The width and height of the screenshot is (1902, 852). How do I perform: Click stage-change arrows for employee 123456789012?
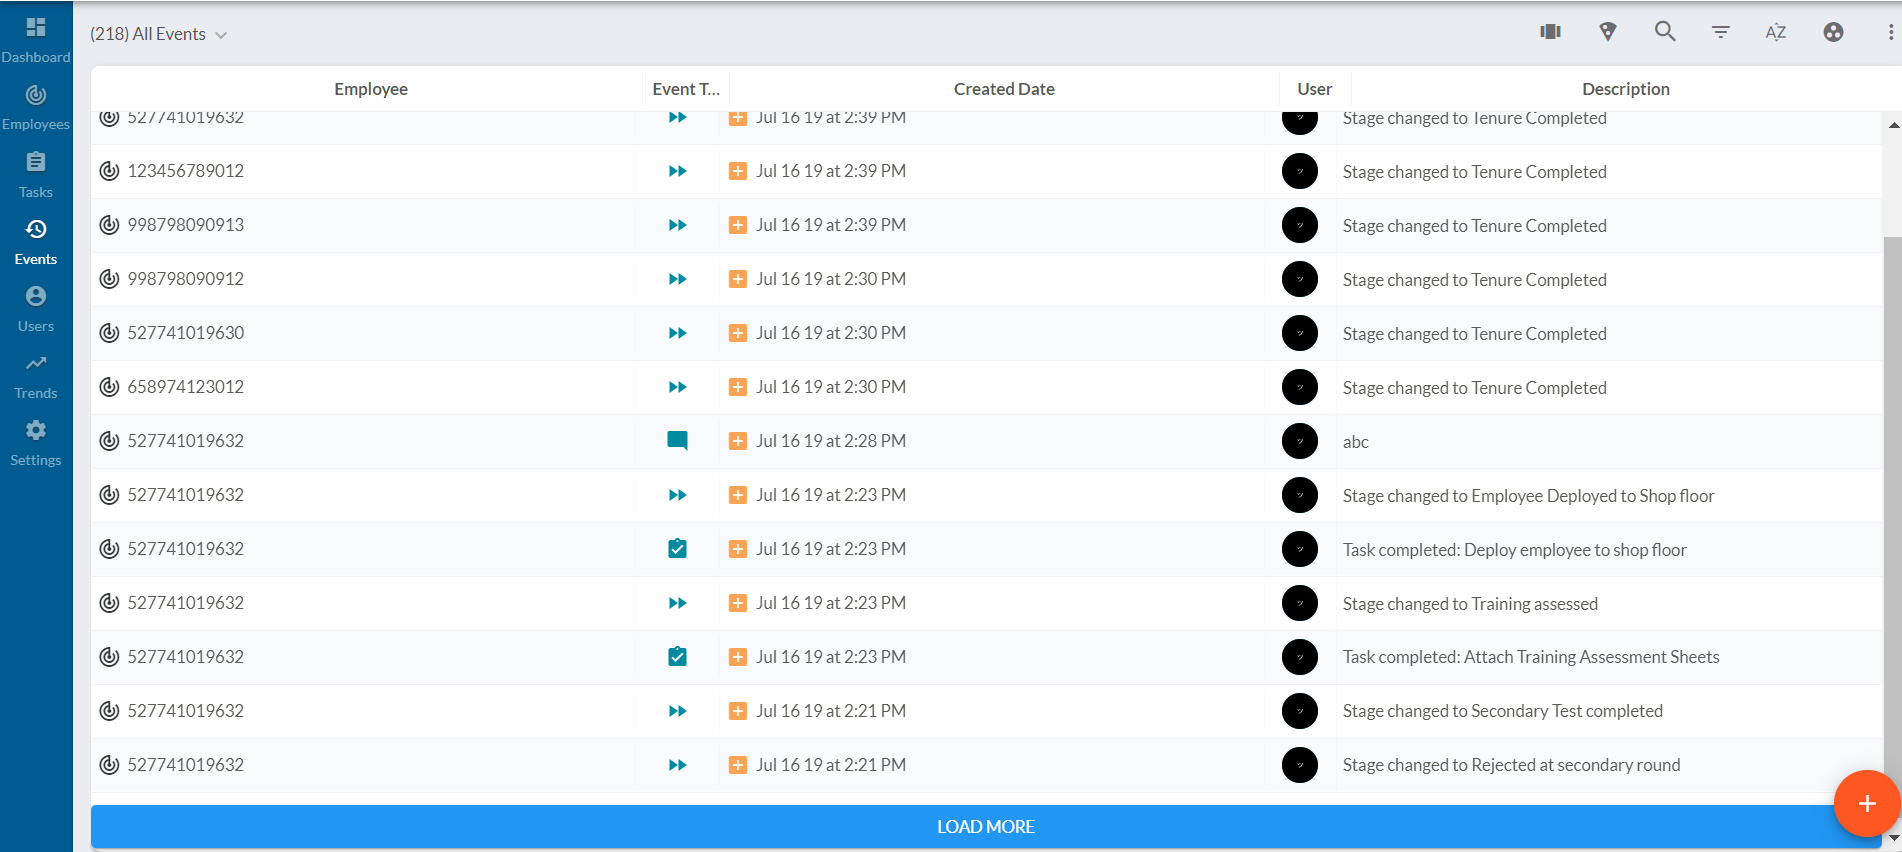tap(677, 171)
